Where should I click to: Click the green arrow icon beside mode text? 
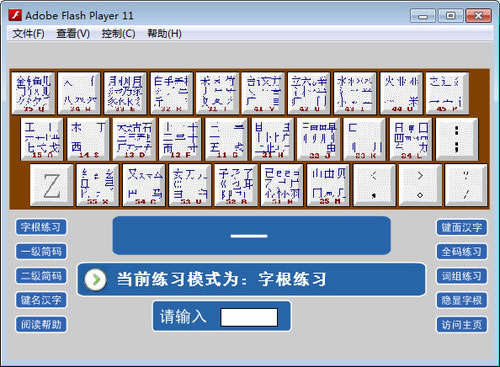96,279
